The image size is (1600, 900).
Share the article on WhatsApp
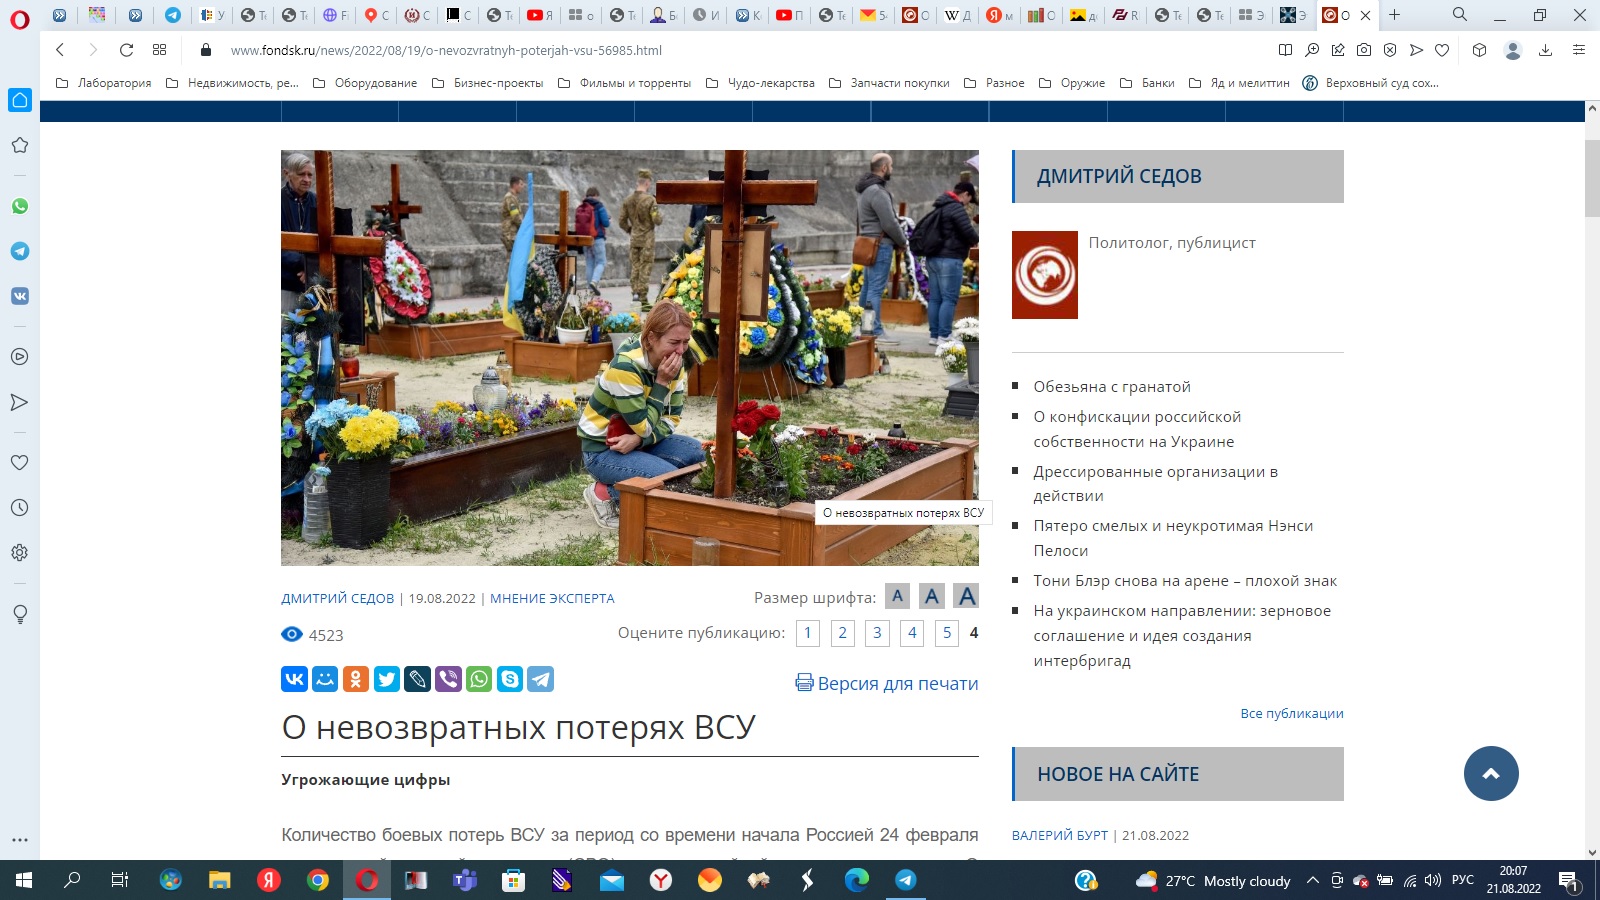tap(479, 680)
